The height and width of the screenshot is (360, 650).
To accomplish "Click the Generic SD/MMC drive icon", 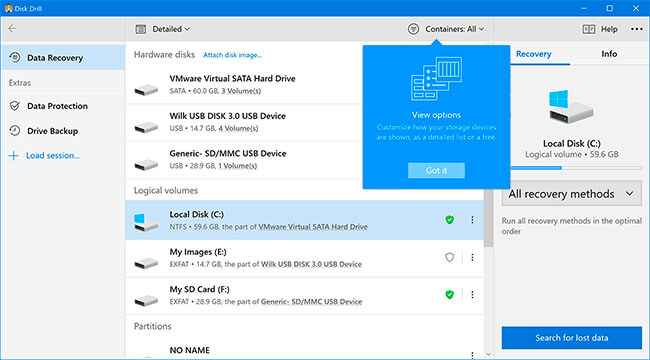I will pyautogui.click(x=146, y=164).
